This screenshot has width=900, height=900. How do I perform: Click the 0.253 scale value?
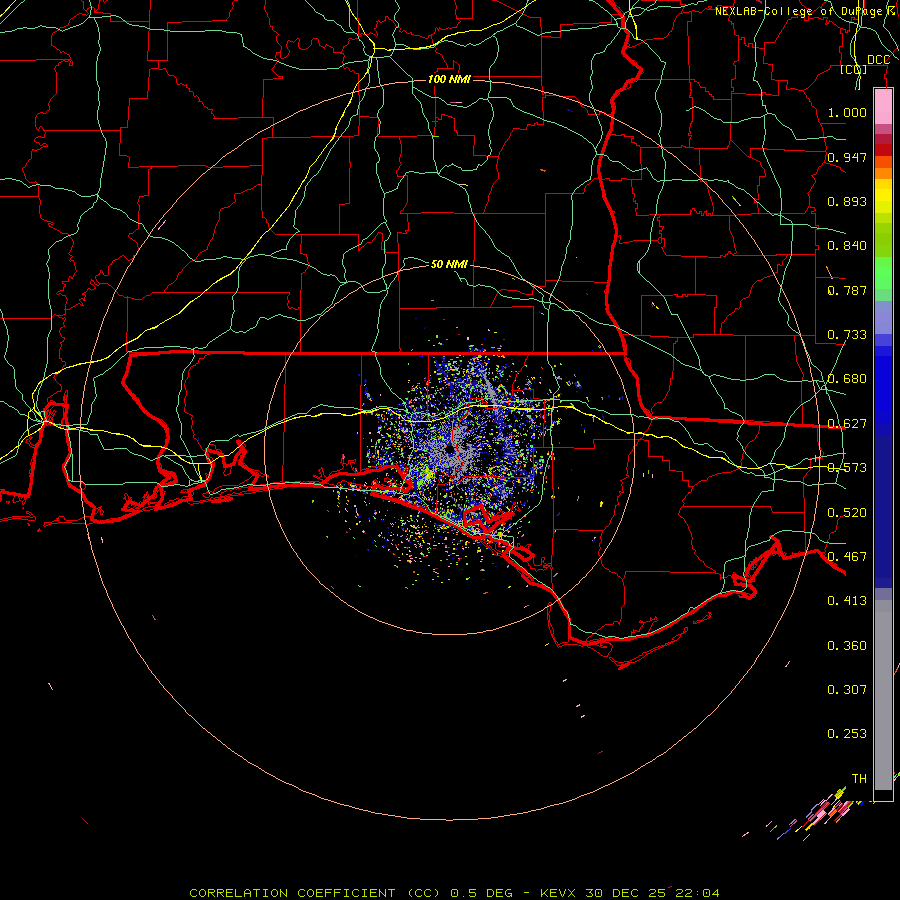[847, 734]
